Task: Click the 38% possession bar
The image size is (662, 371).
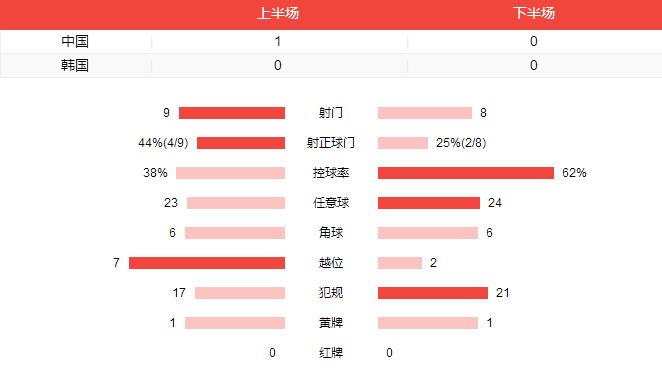Action: coord(231,173)
